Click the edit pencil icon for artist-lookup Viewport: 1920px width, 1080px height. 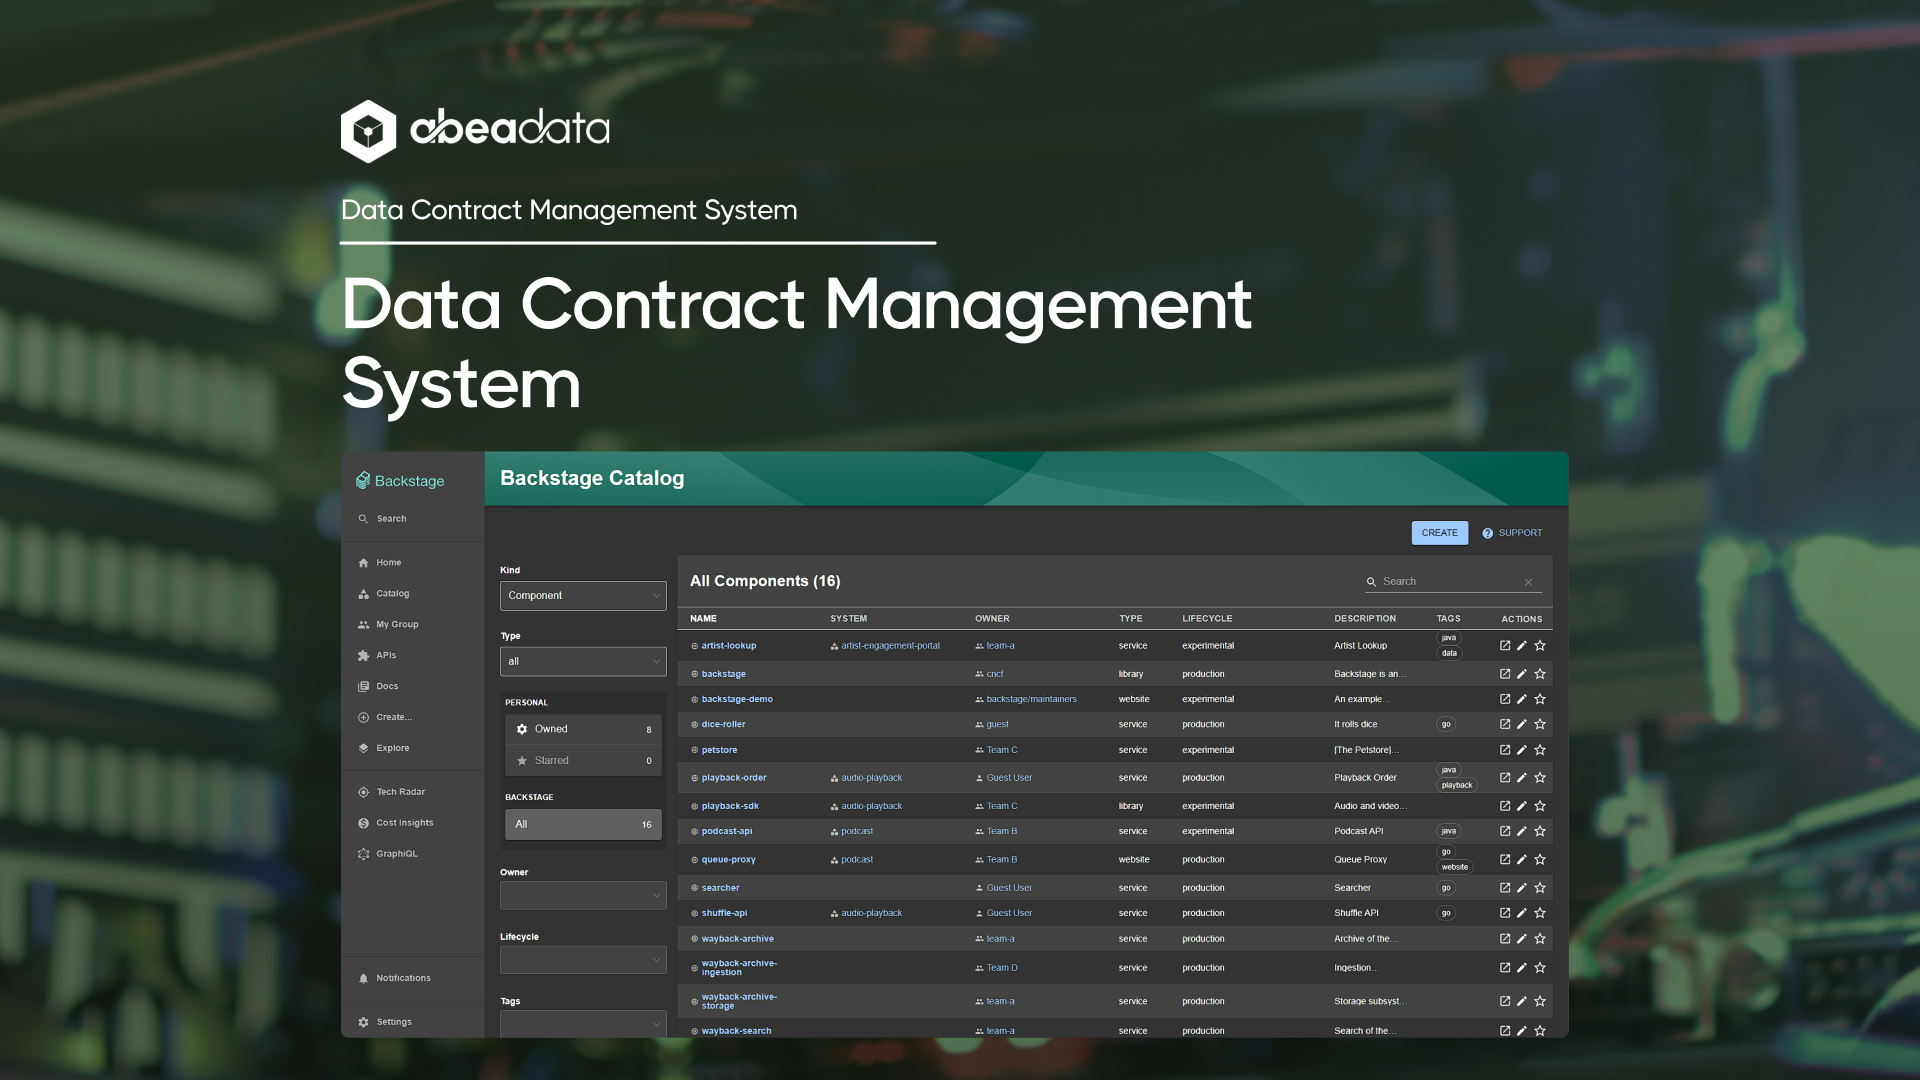(x=1522, y=646)
